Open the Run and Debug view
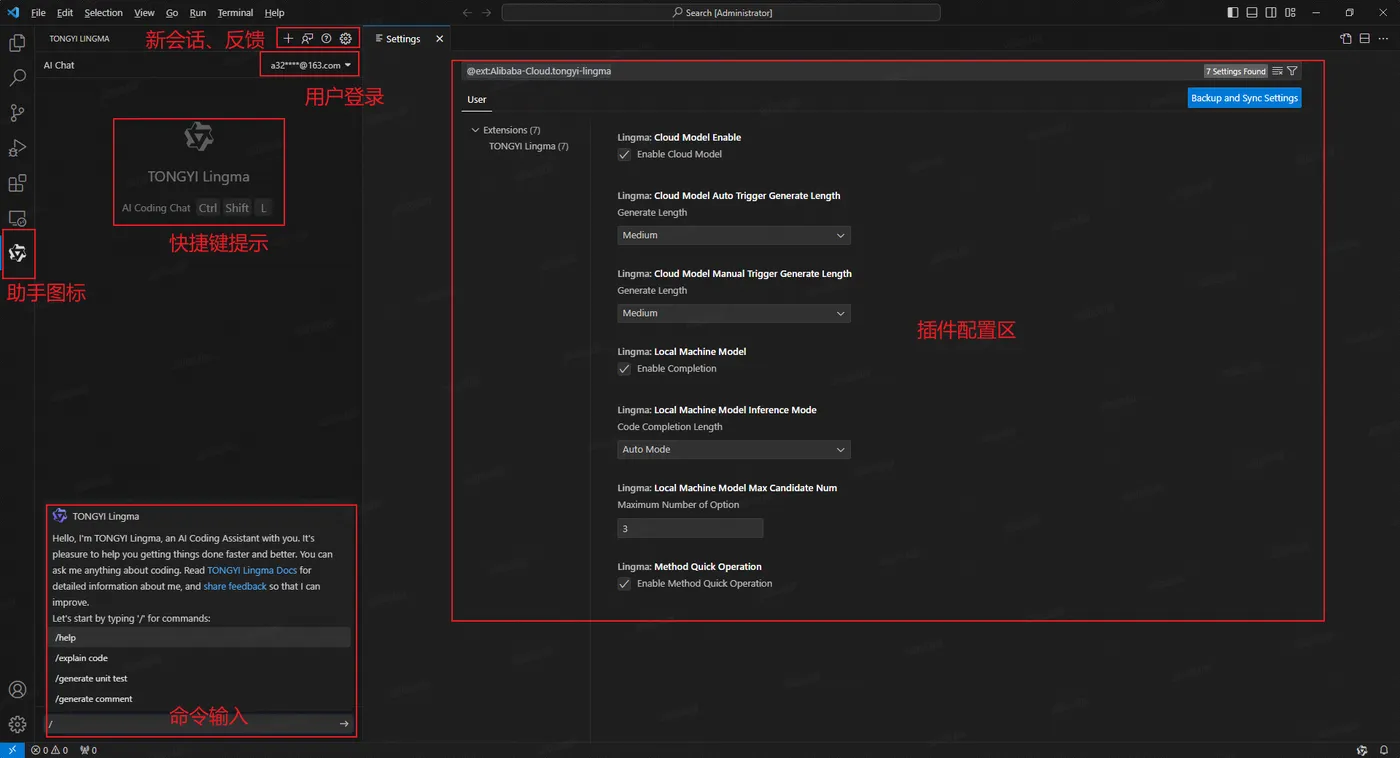Viewport: 1400px width, 758px height. [17, 148]
